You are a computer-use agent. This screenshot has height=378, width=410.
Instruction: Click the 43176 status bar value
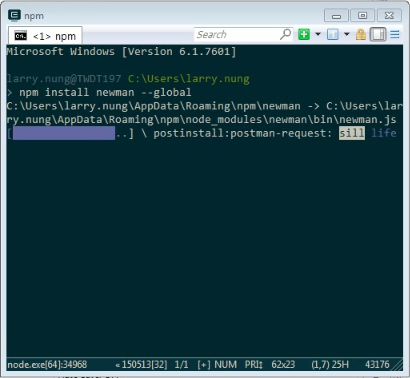377,364
